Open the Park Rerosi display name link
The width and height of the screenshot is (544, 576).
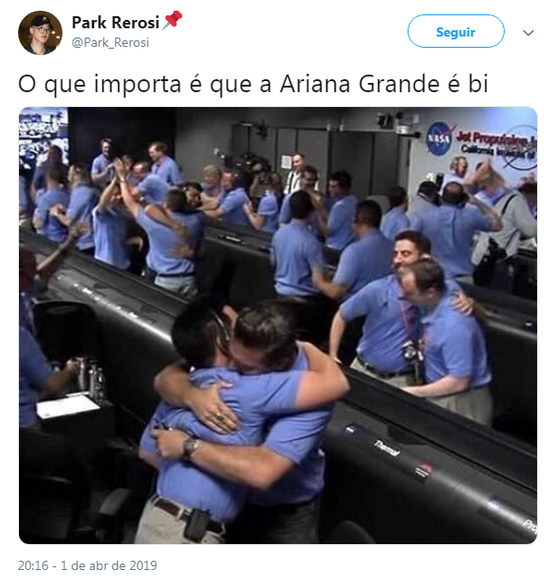click(x=115, y=22)
